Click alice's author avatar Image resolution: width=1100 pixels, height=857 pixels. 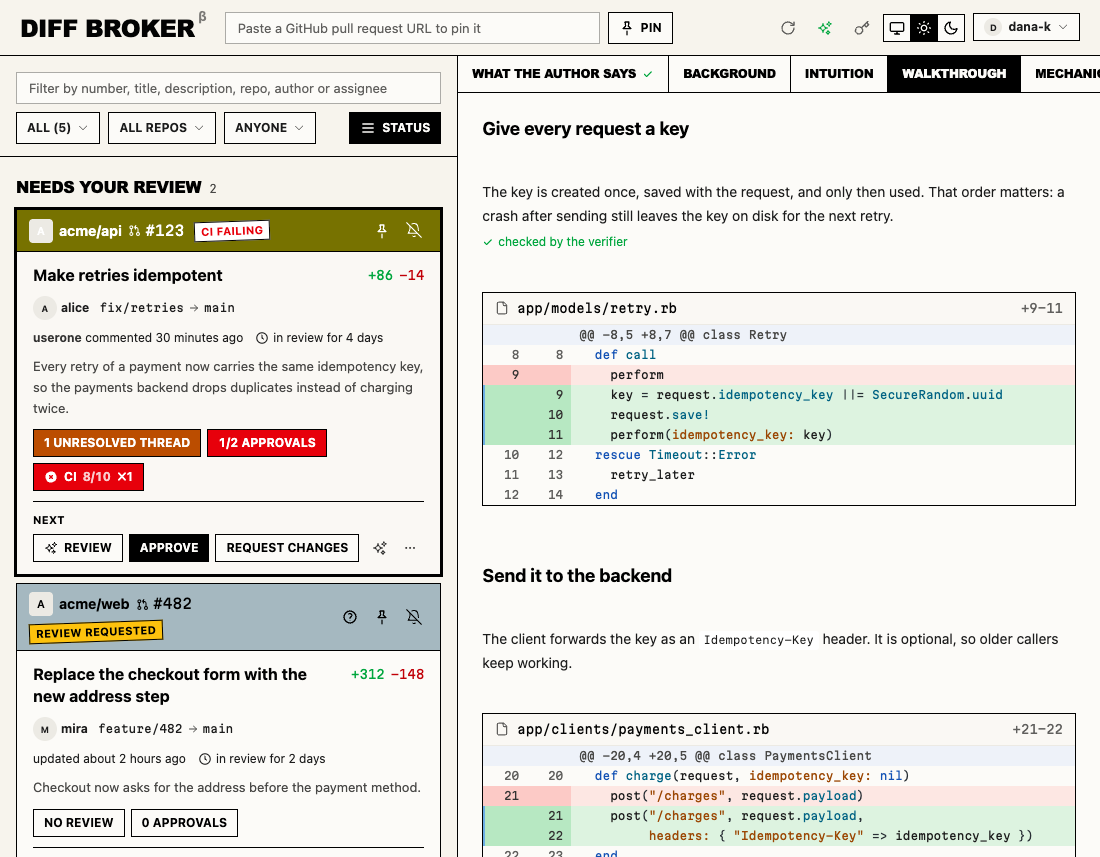coord(45,308)
